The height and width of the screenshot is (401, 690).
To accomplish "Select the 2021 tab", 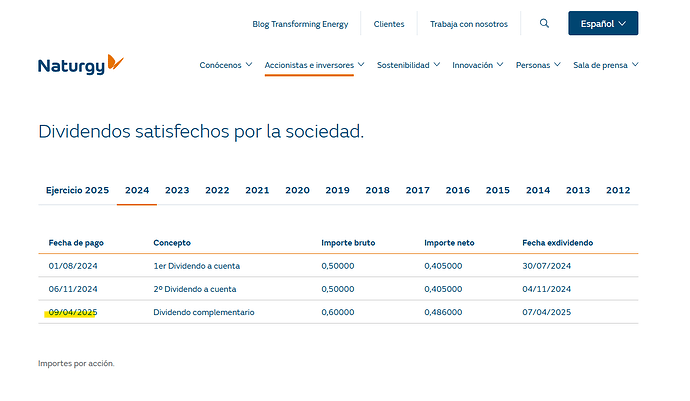I will tap(257, 190).
